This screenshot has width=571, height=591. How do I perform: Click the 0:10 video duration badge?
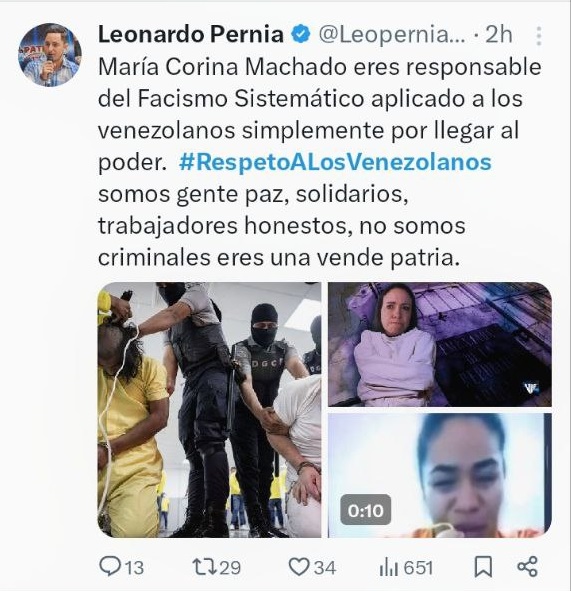click(x=365, y=510)
